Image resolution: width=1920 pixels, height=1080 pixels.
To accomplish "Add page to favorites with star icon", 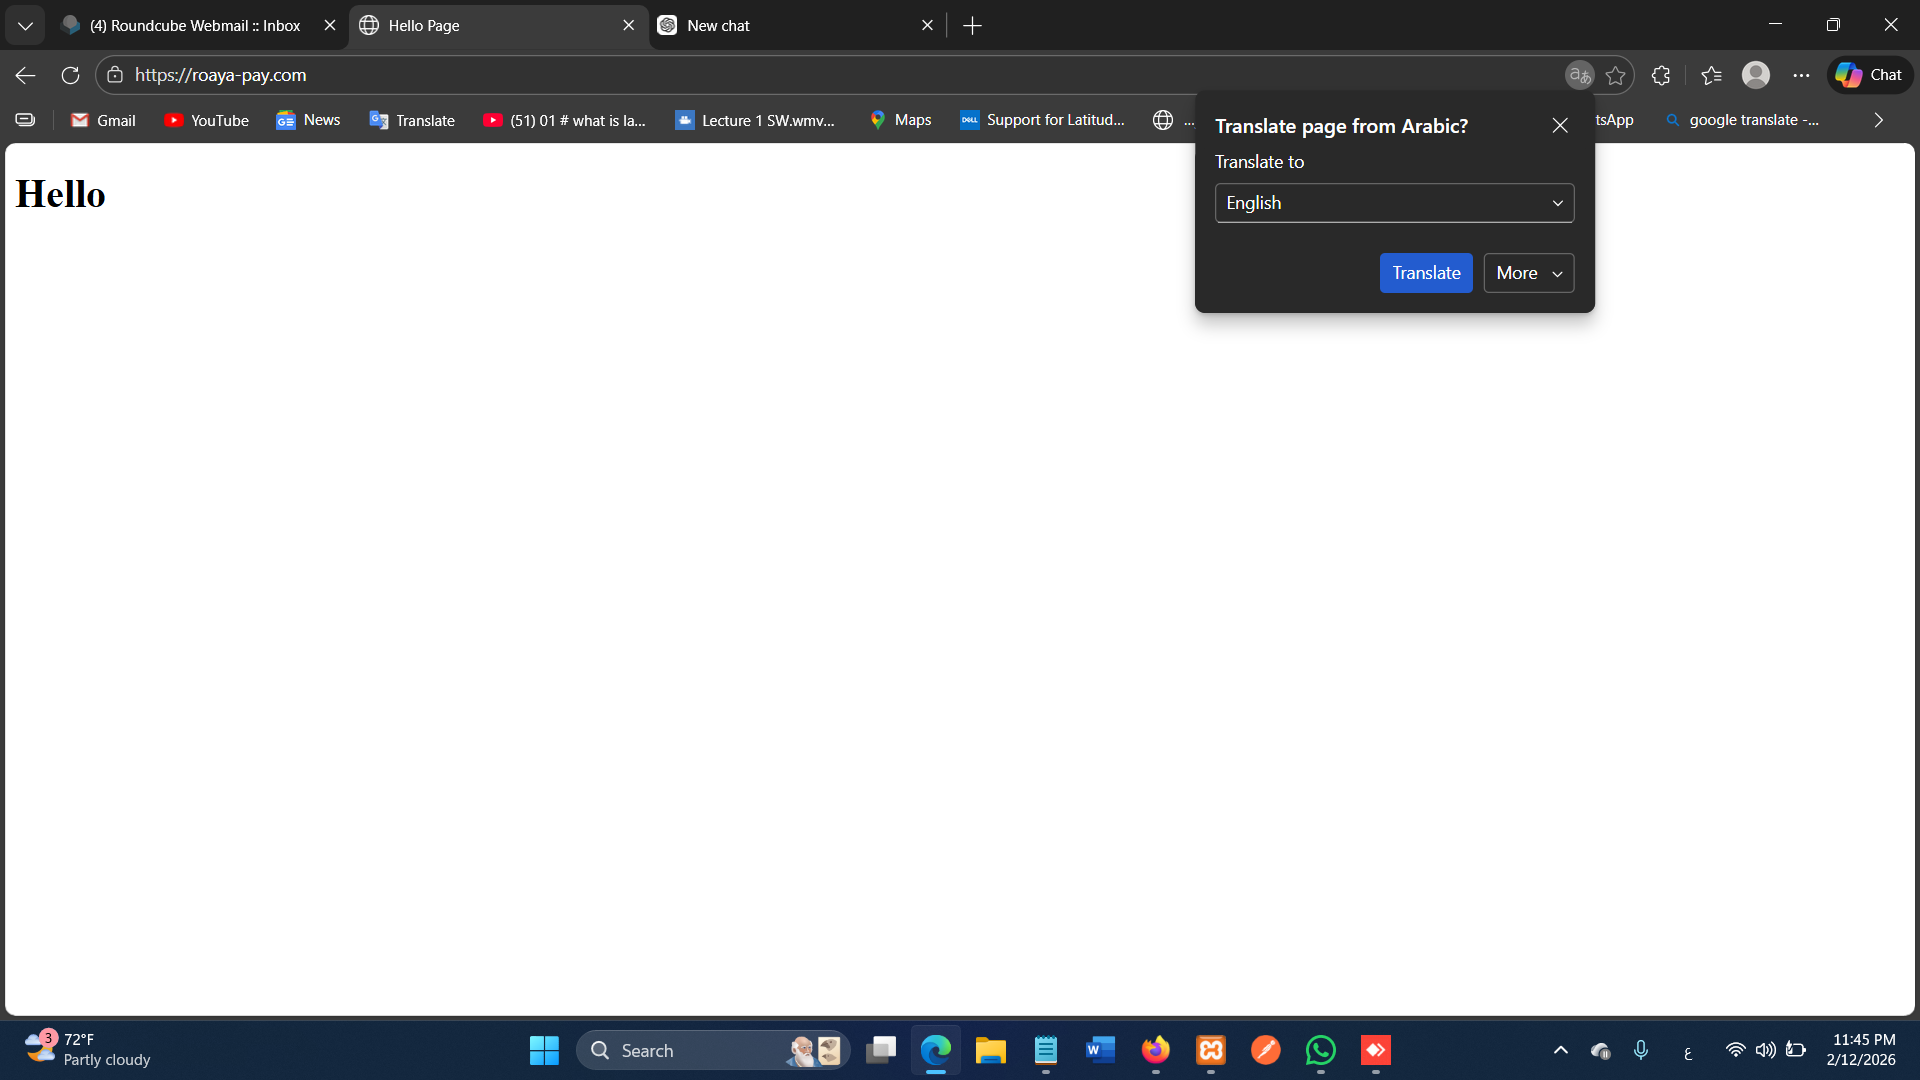I will click(1615, 75).
